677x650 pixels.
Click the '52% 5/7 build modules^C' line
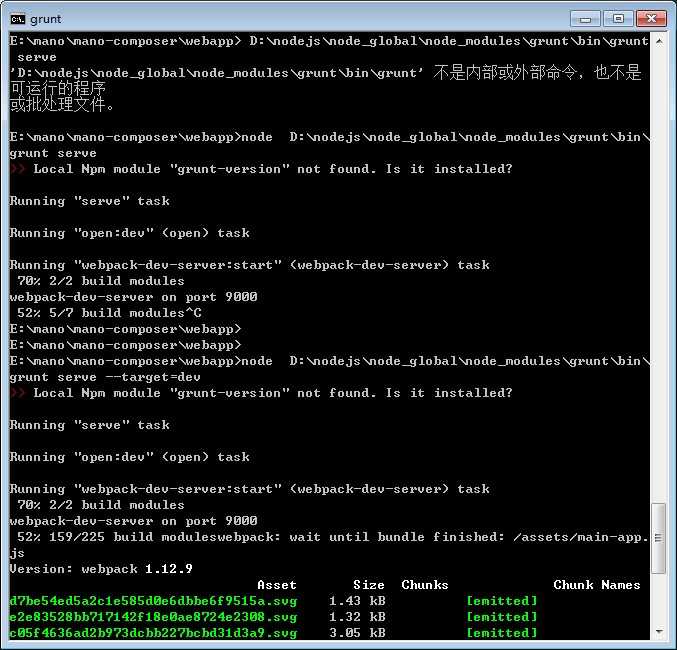point(109,313)
